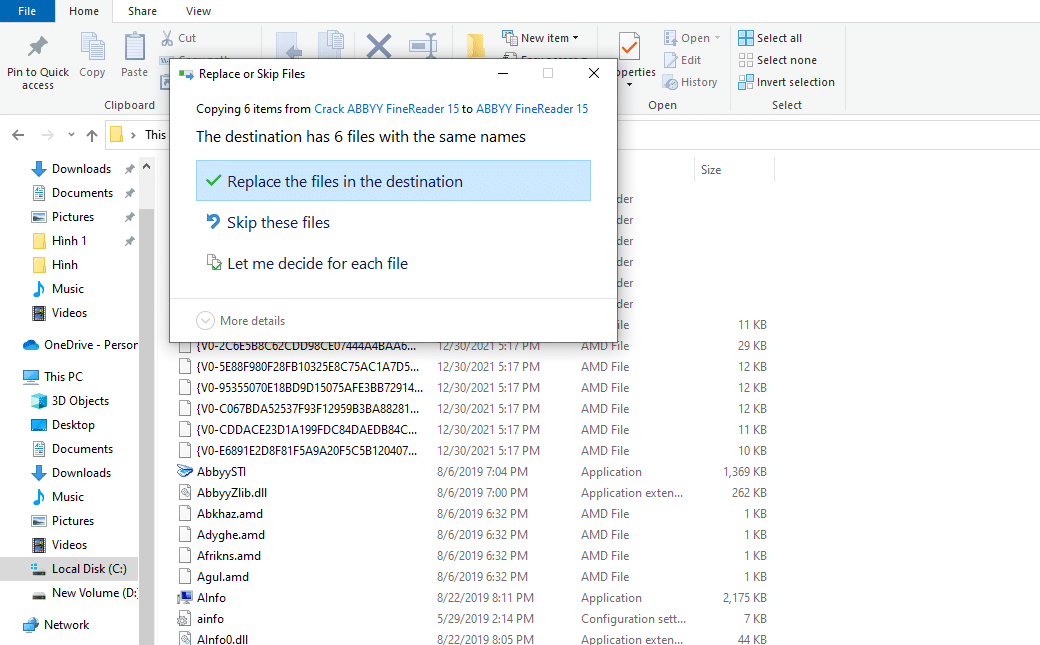The width and height of the screenshot is (1040, 645).
Task: Switch to the Home ribbon tab
Action: [x=84, y=11]
